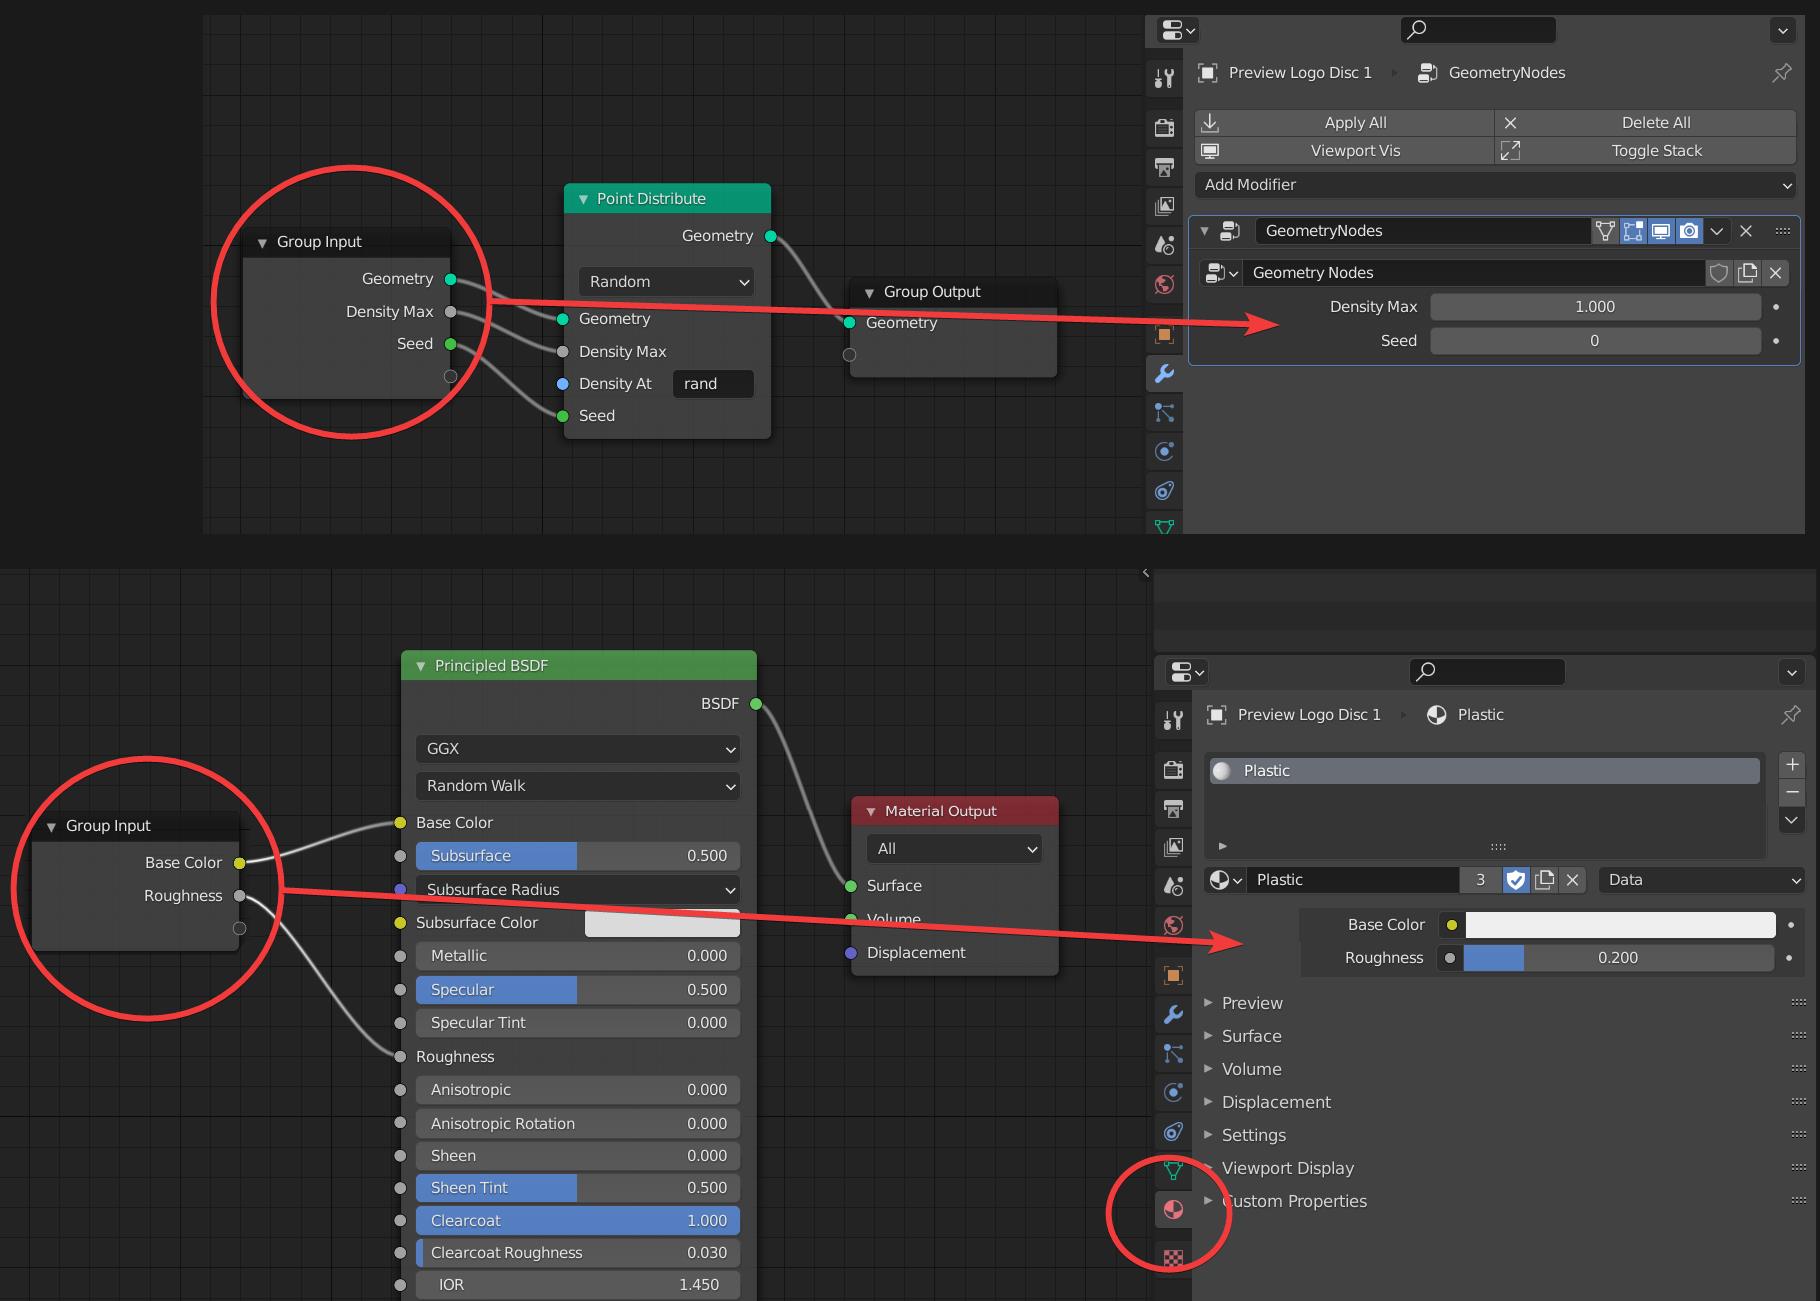Screen dimensions: 1820x1301
Task: Expand the Viewport Display panel
Action: coord(1287,1168)
